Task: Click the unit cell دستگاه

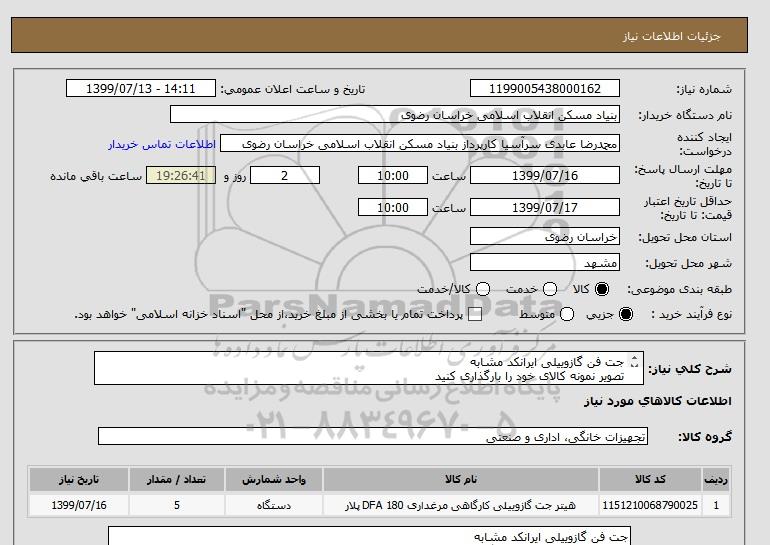Action: [274, 505]
